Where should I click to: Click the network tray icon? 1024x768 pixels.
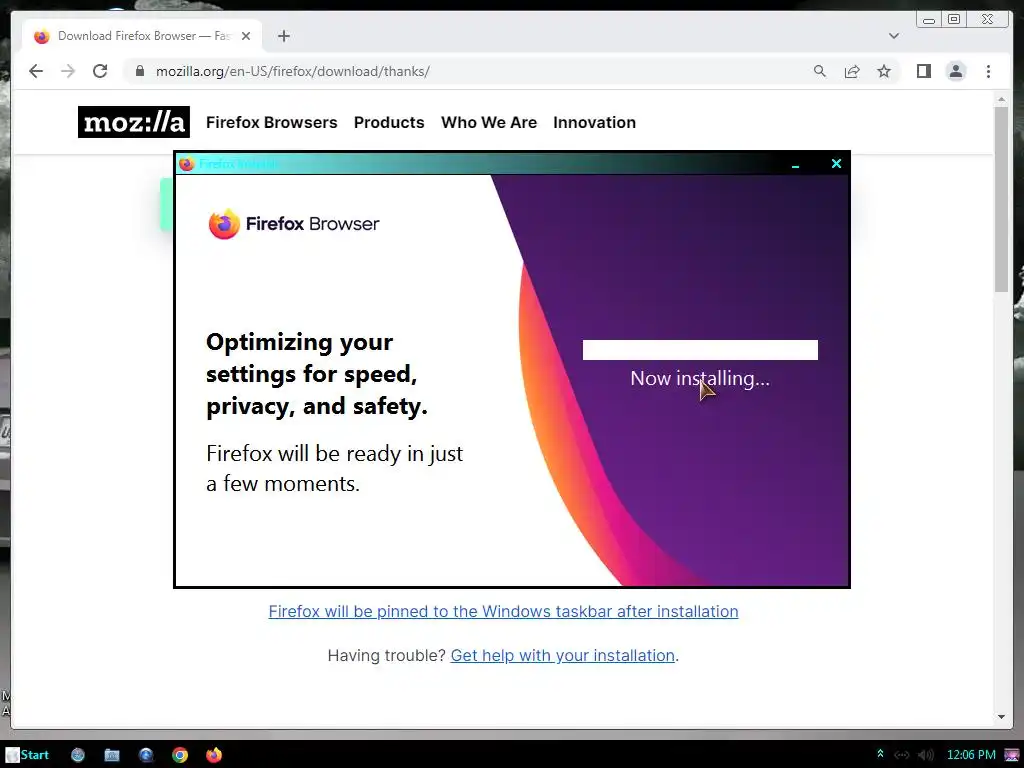pos(901,755)
